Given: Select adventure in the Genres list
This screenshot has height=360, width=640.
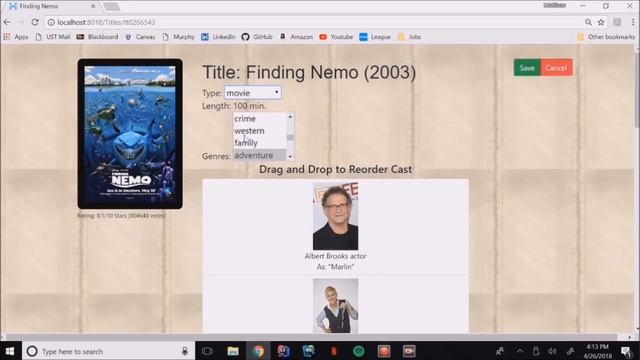Looking at the screenshot, I should point(260,155).
